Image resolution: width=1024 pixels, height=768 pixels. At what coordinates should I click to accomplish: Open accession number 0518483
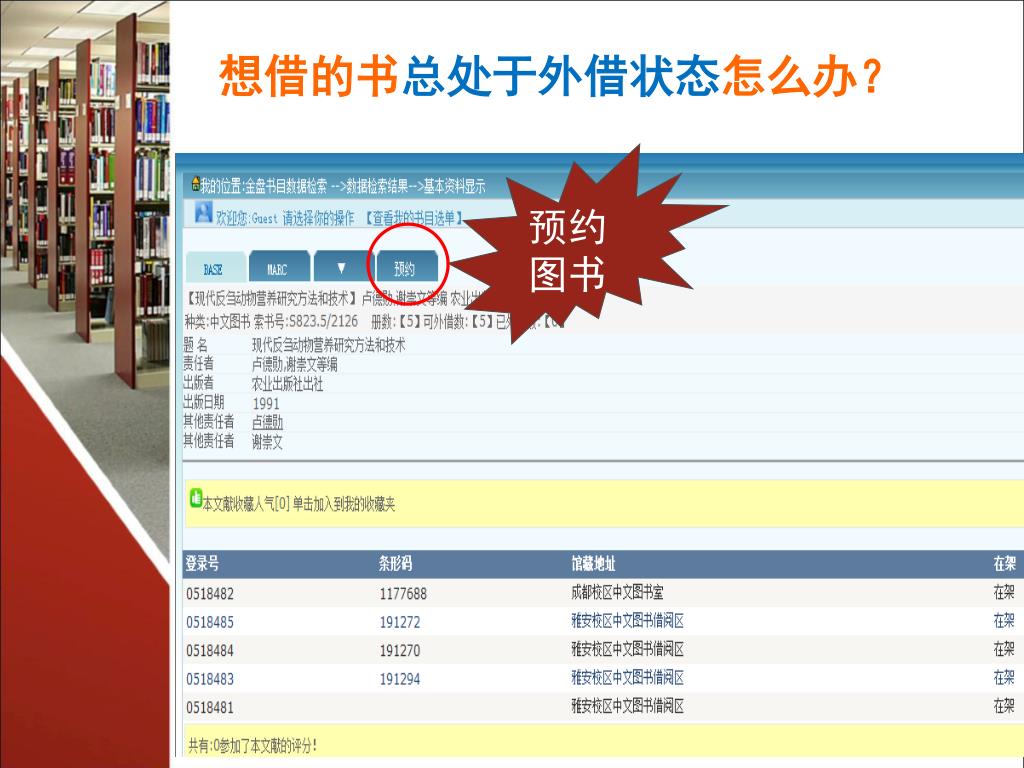coord(210,679)
